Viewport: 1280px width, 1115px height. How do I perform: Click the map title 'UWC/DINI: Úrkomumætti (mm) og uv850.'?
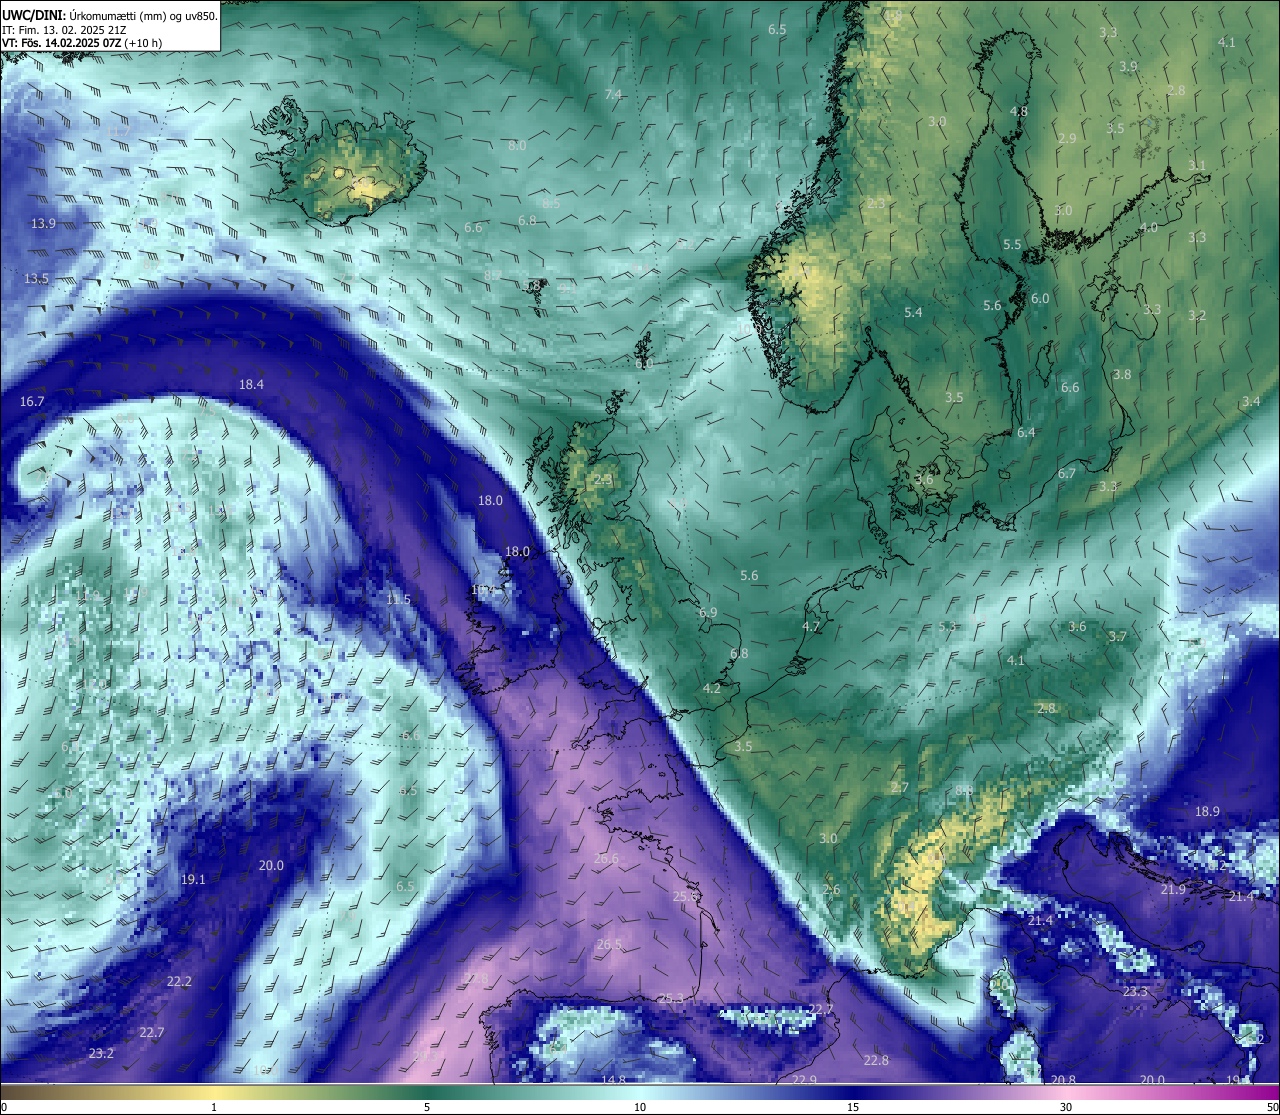pos(110,16)
